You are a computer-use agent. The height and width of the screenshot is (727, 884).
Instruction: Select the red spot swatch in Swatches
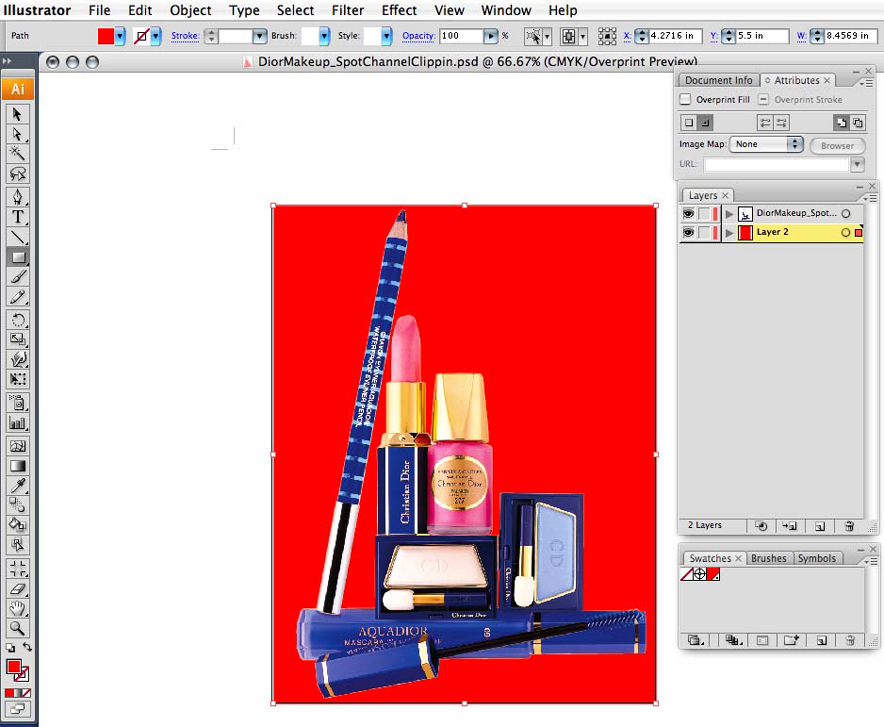coord(714,575)
